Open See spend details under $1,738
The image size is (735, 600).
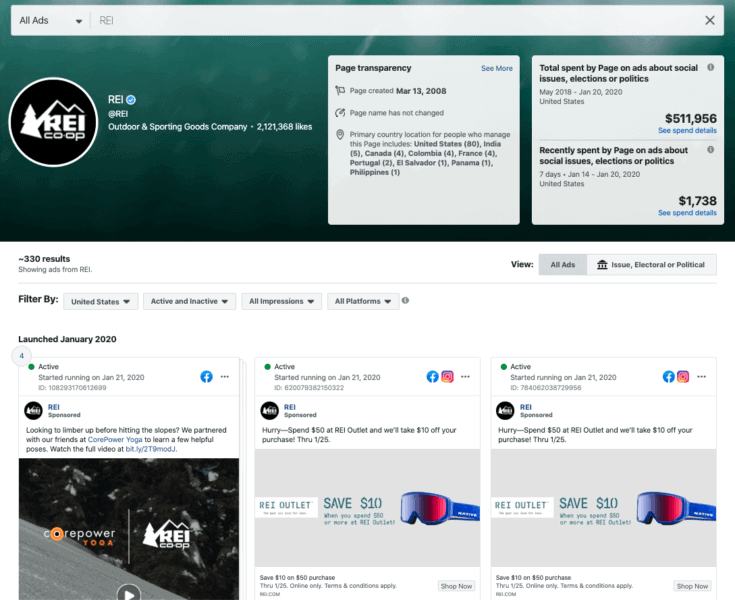pyautogui.click(x=687, y=213)
